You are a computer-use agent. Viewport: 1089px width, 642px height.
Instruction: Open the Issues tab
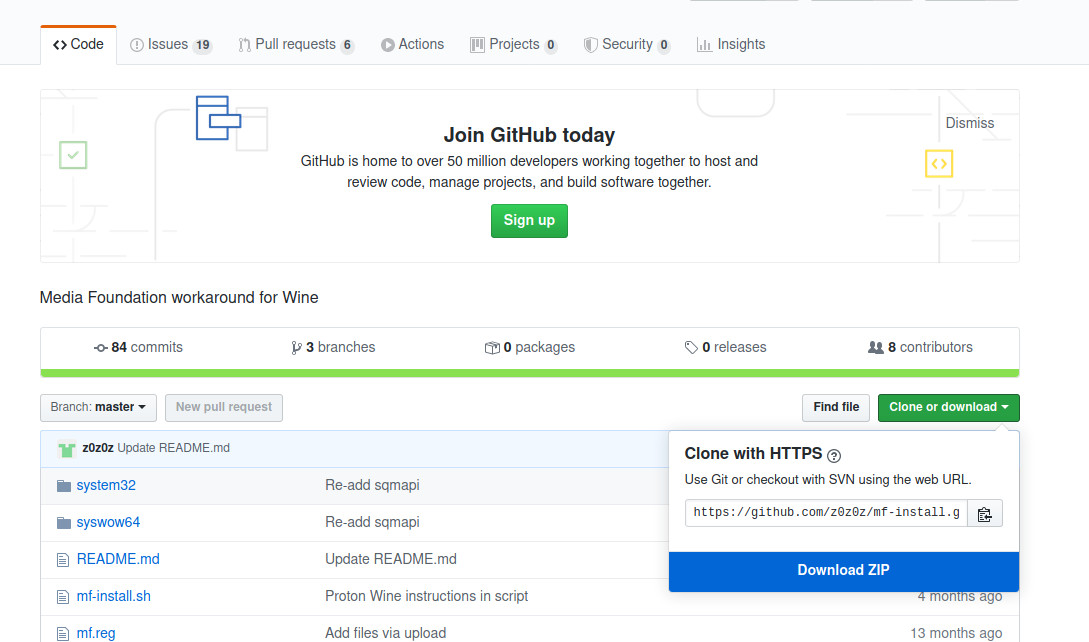tap(171, 44)
